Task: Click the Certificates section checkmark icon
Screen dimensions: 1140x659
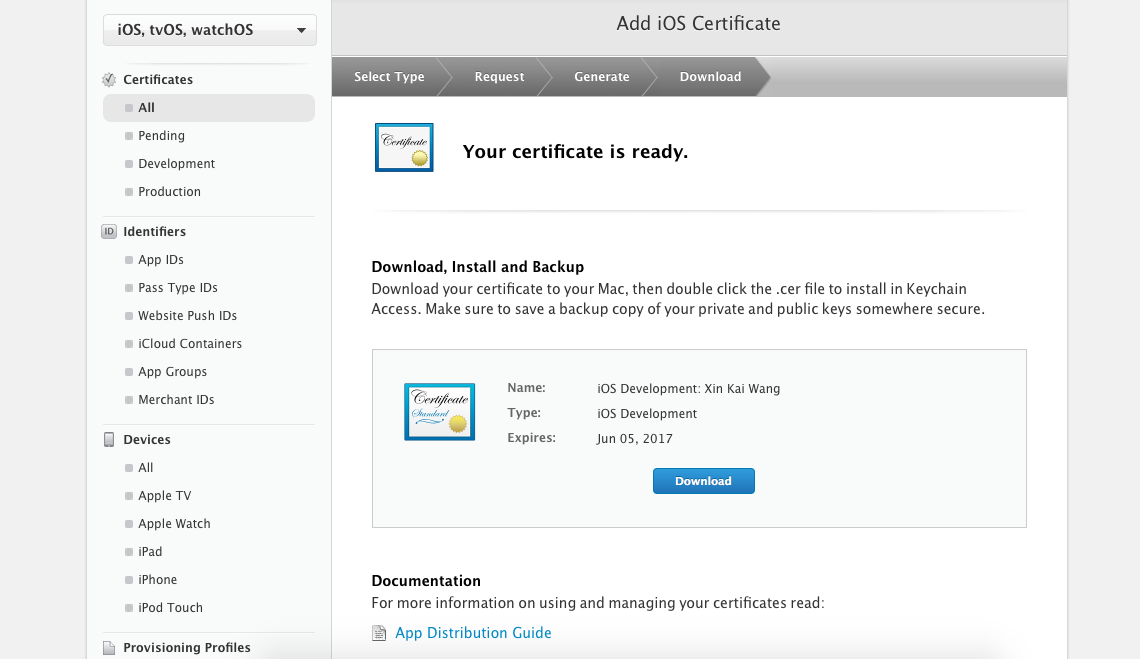Action: point(109,80)
